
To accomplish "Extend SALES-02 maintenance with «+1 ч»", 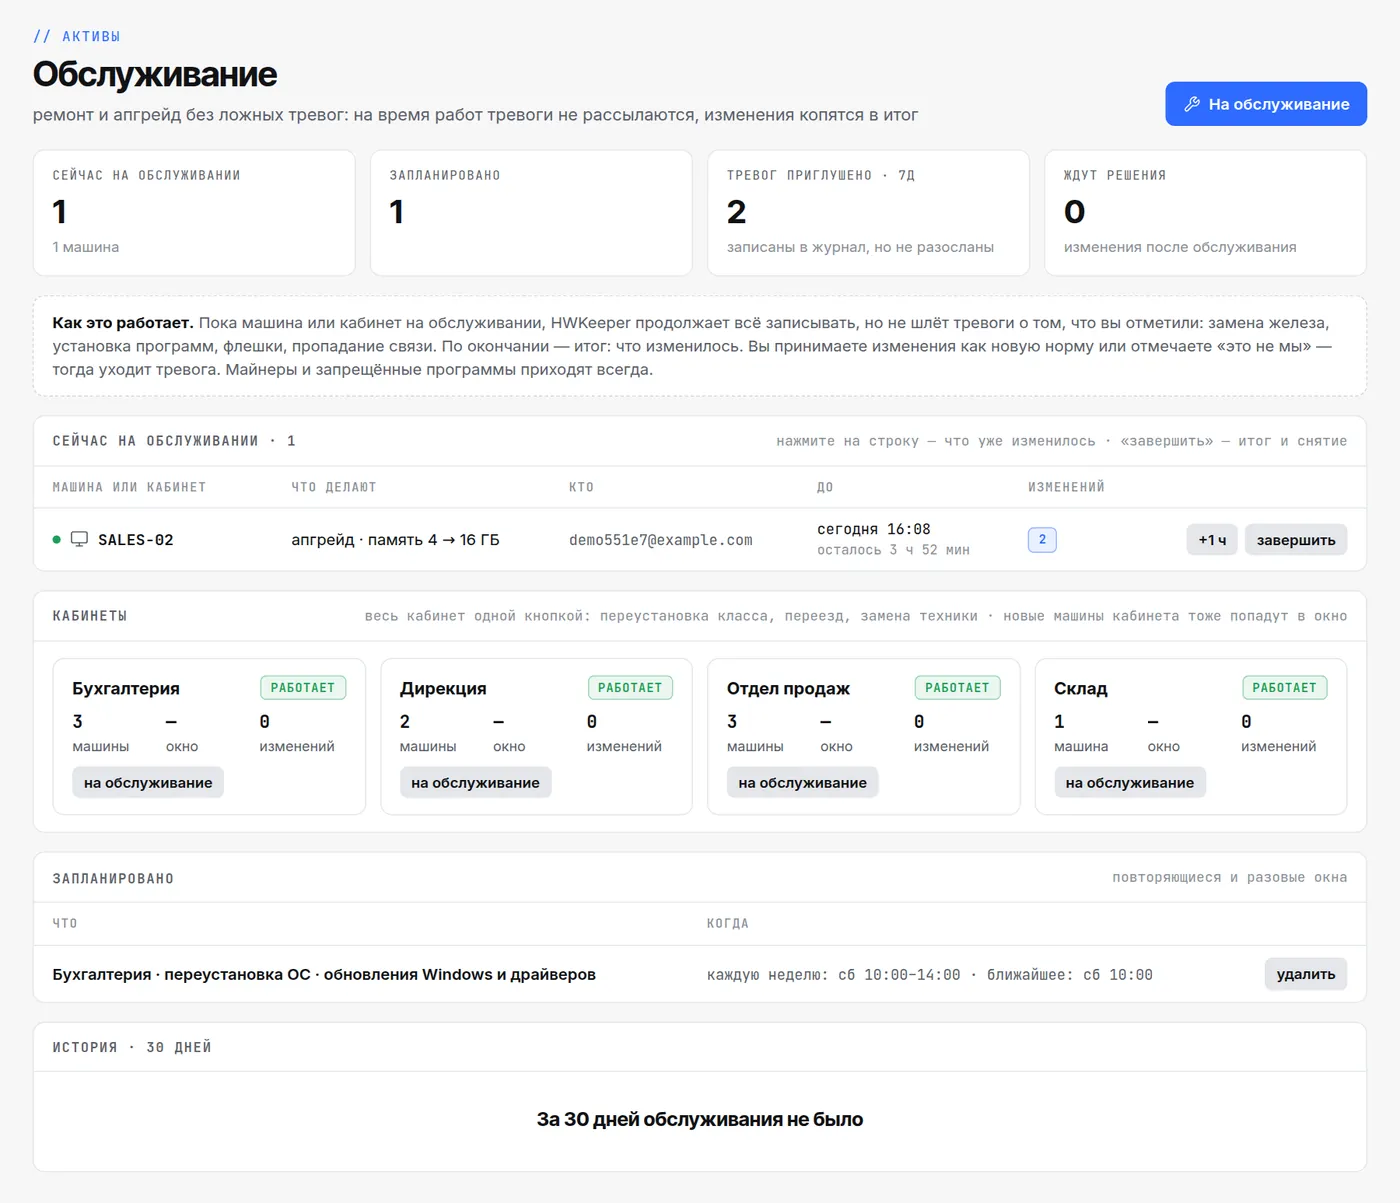I will (1212, 540).
